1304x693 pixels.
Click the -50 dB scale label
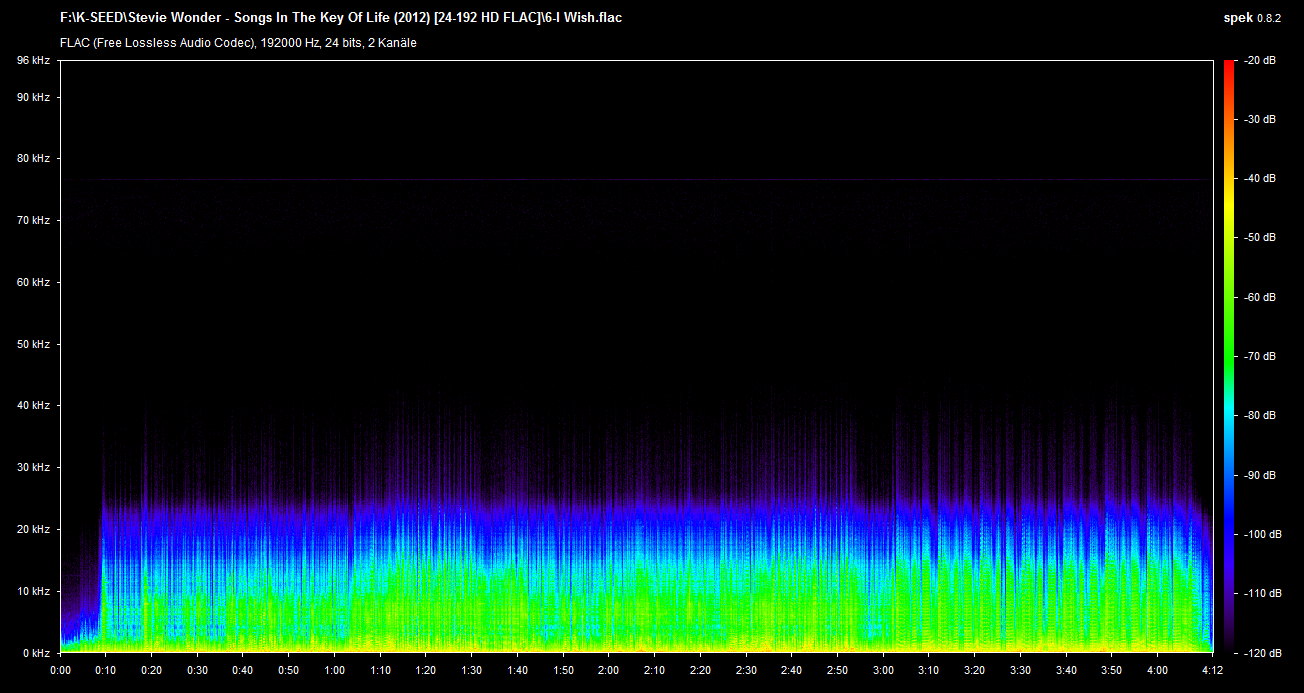coord(1259,238)
